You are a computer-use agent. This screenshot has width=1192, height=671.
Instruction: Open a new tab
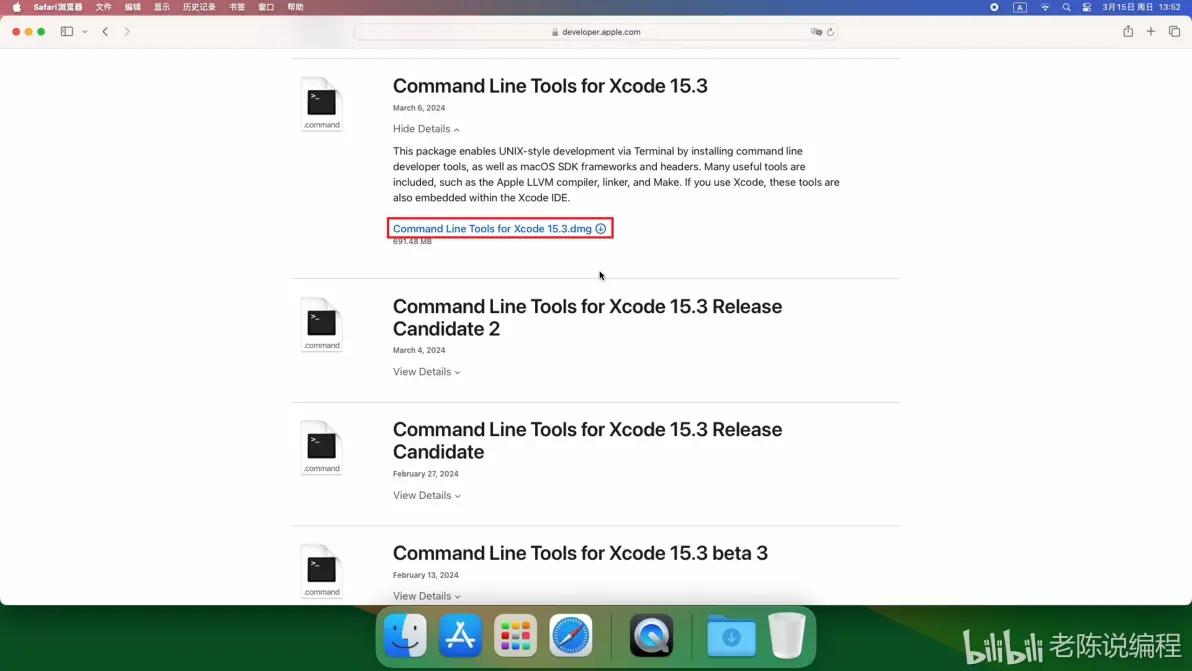pos(1150,31)
